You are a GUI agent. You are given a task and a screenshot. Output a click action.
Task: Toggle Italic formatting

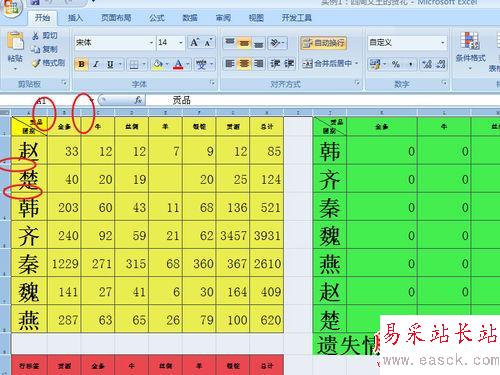[x=96, y=64]
